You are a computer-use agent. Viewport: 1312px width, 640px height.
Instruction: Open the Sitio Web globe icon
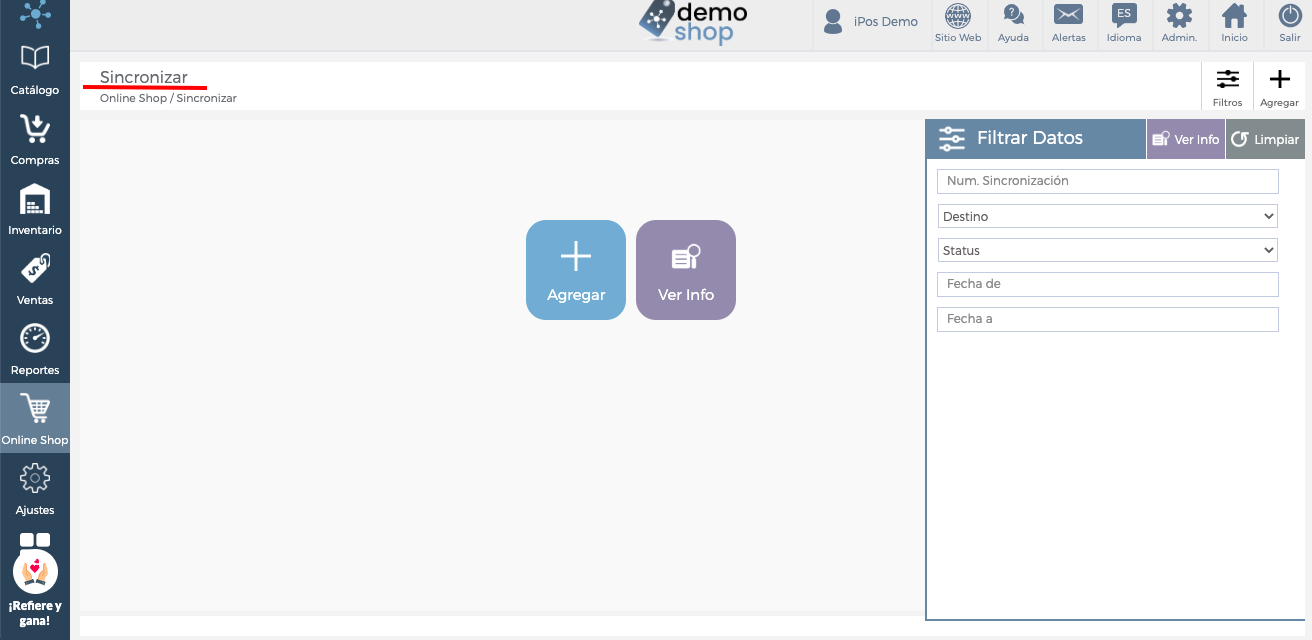958,24
